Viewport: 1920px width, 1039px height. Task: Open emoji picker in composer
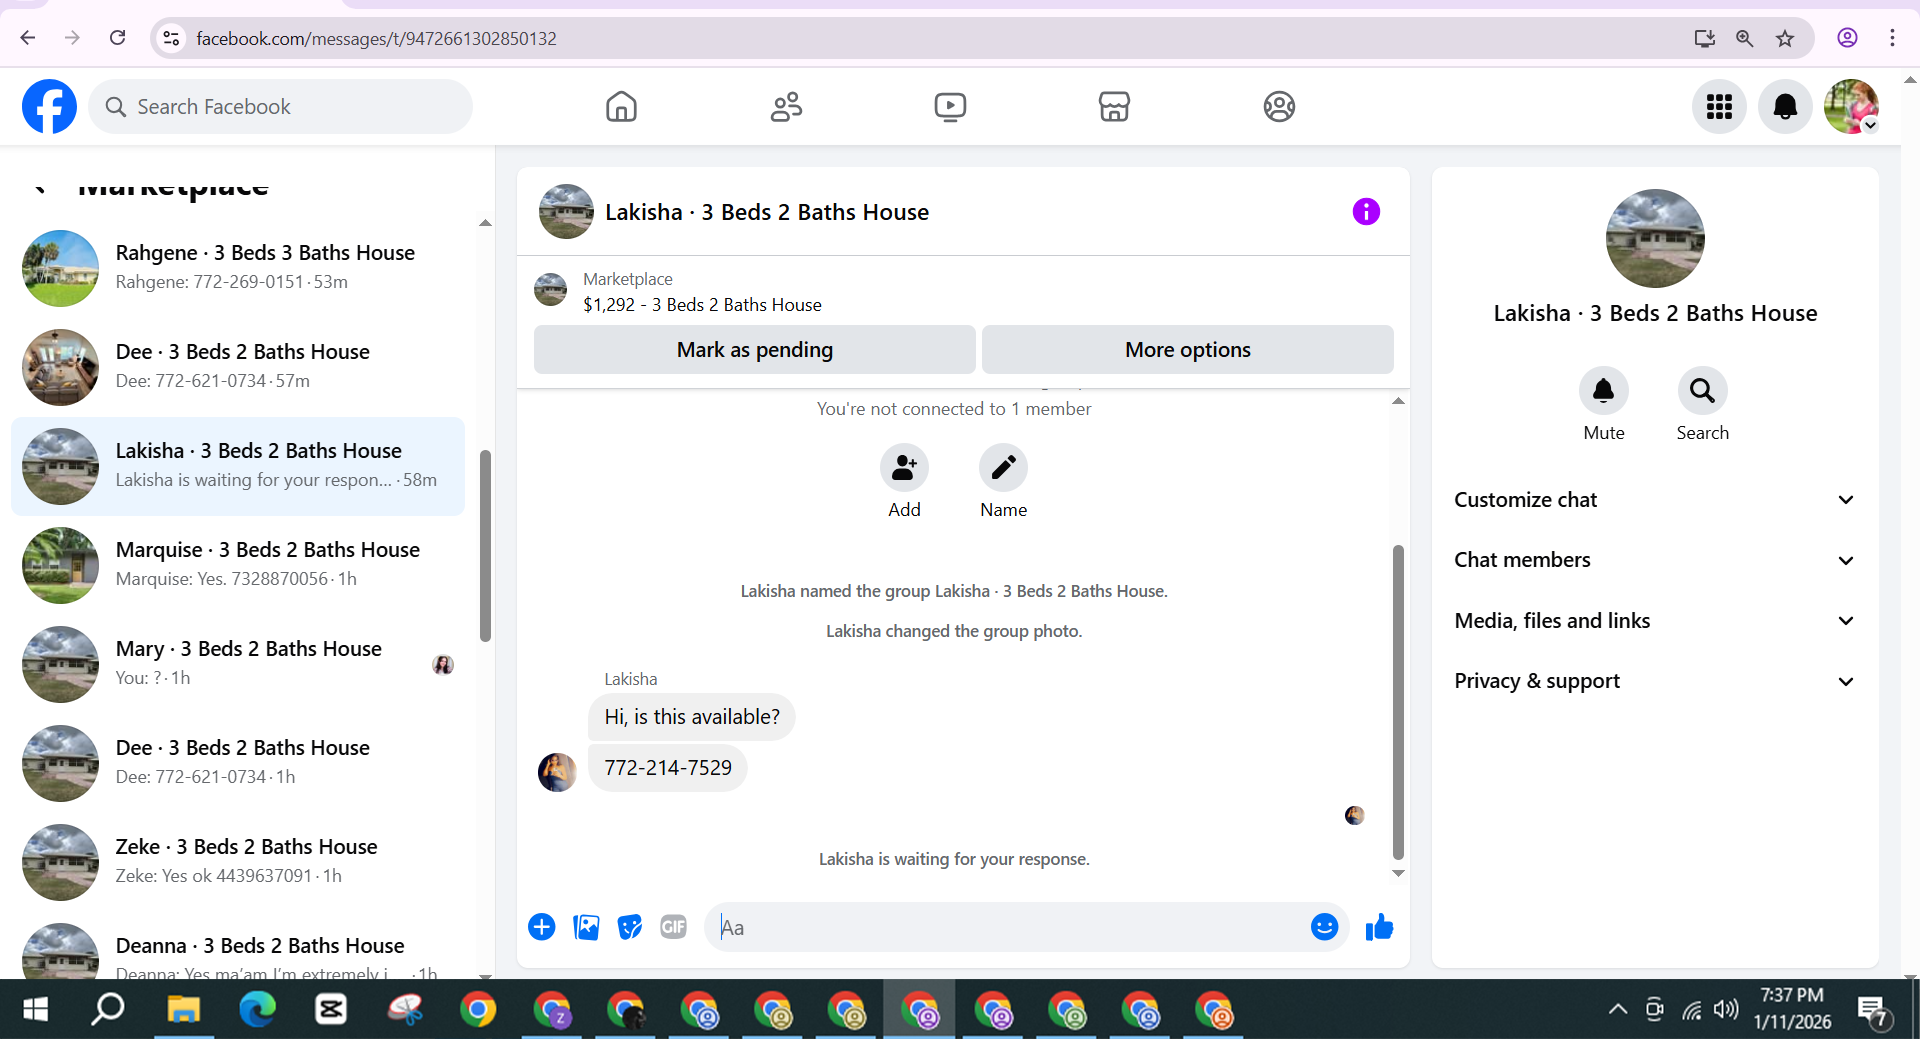(1324, 927)
